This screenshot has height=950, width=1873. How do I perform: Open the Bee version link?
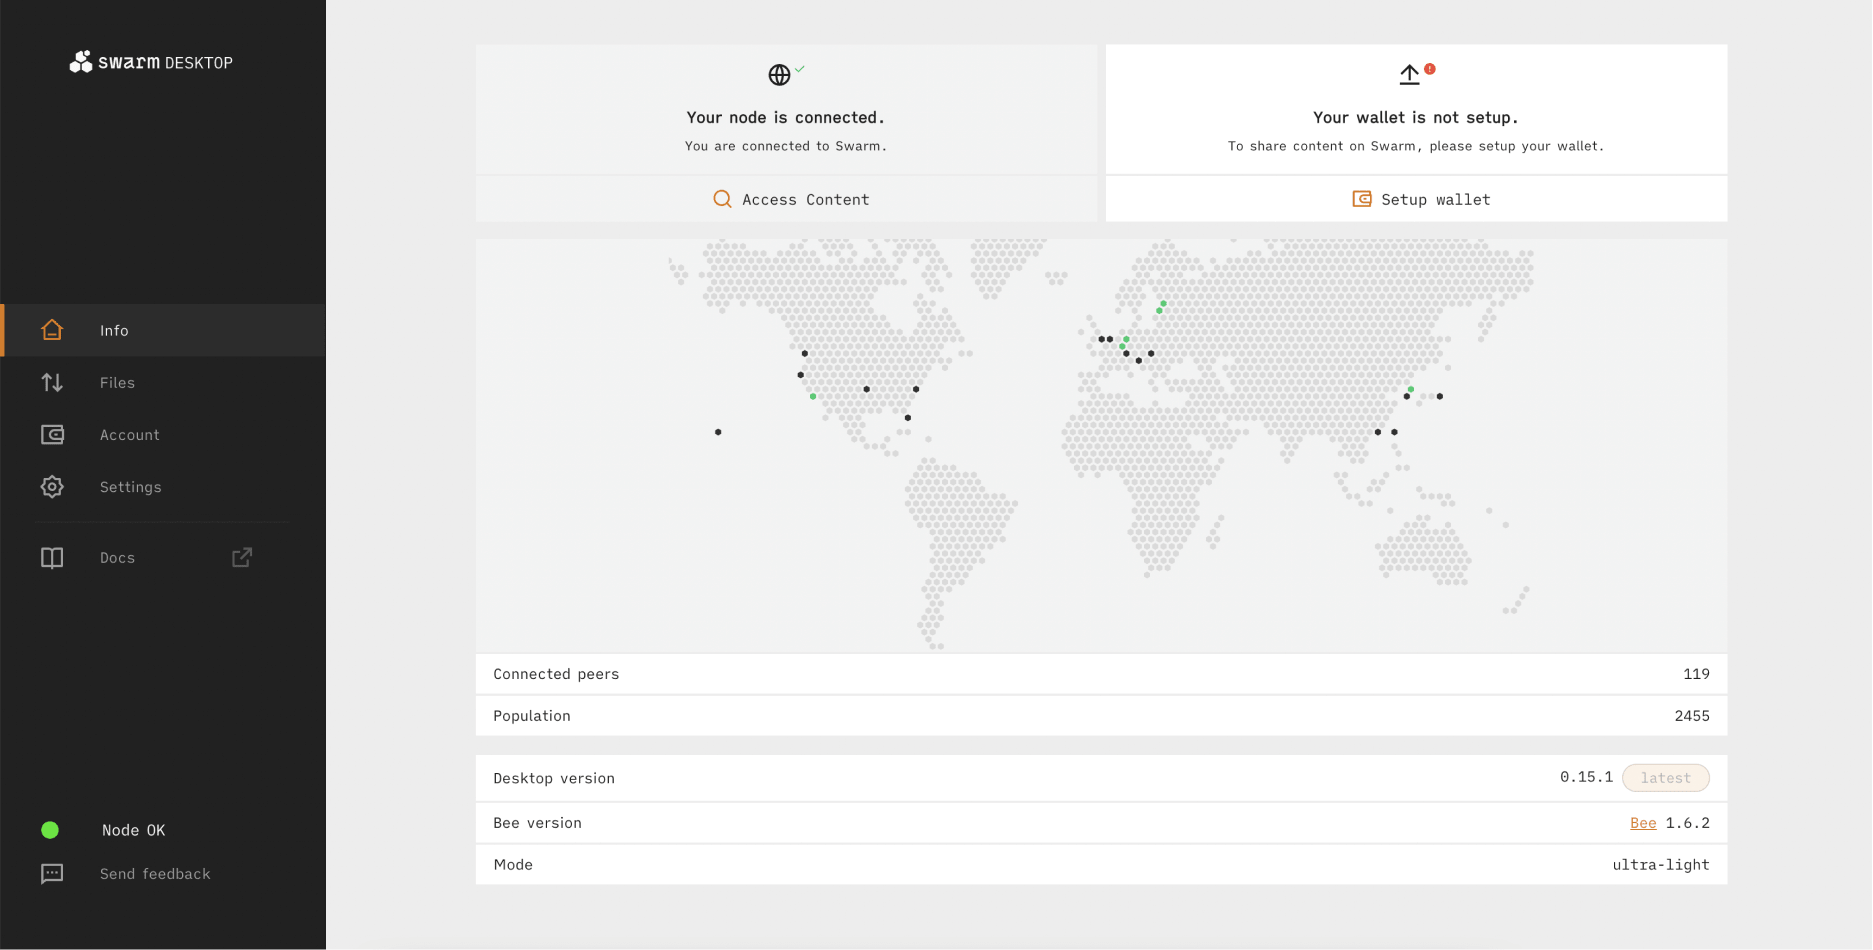coord(1642,823)
